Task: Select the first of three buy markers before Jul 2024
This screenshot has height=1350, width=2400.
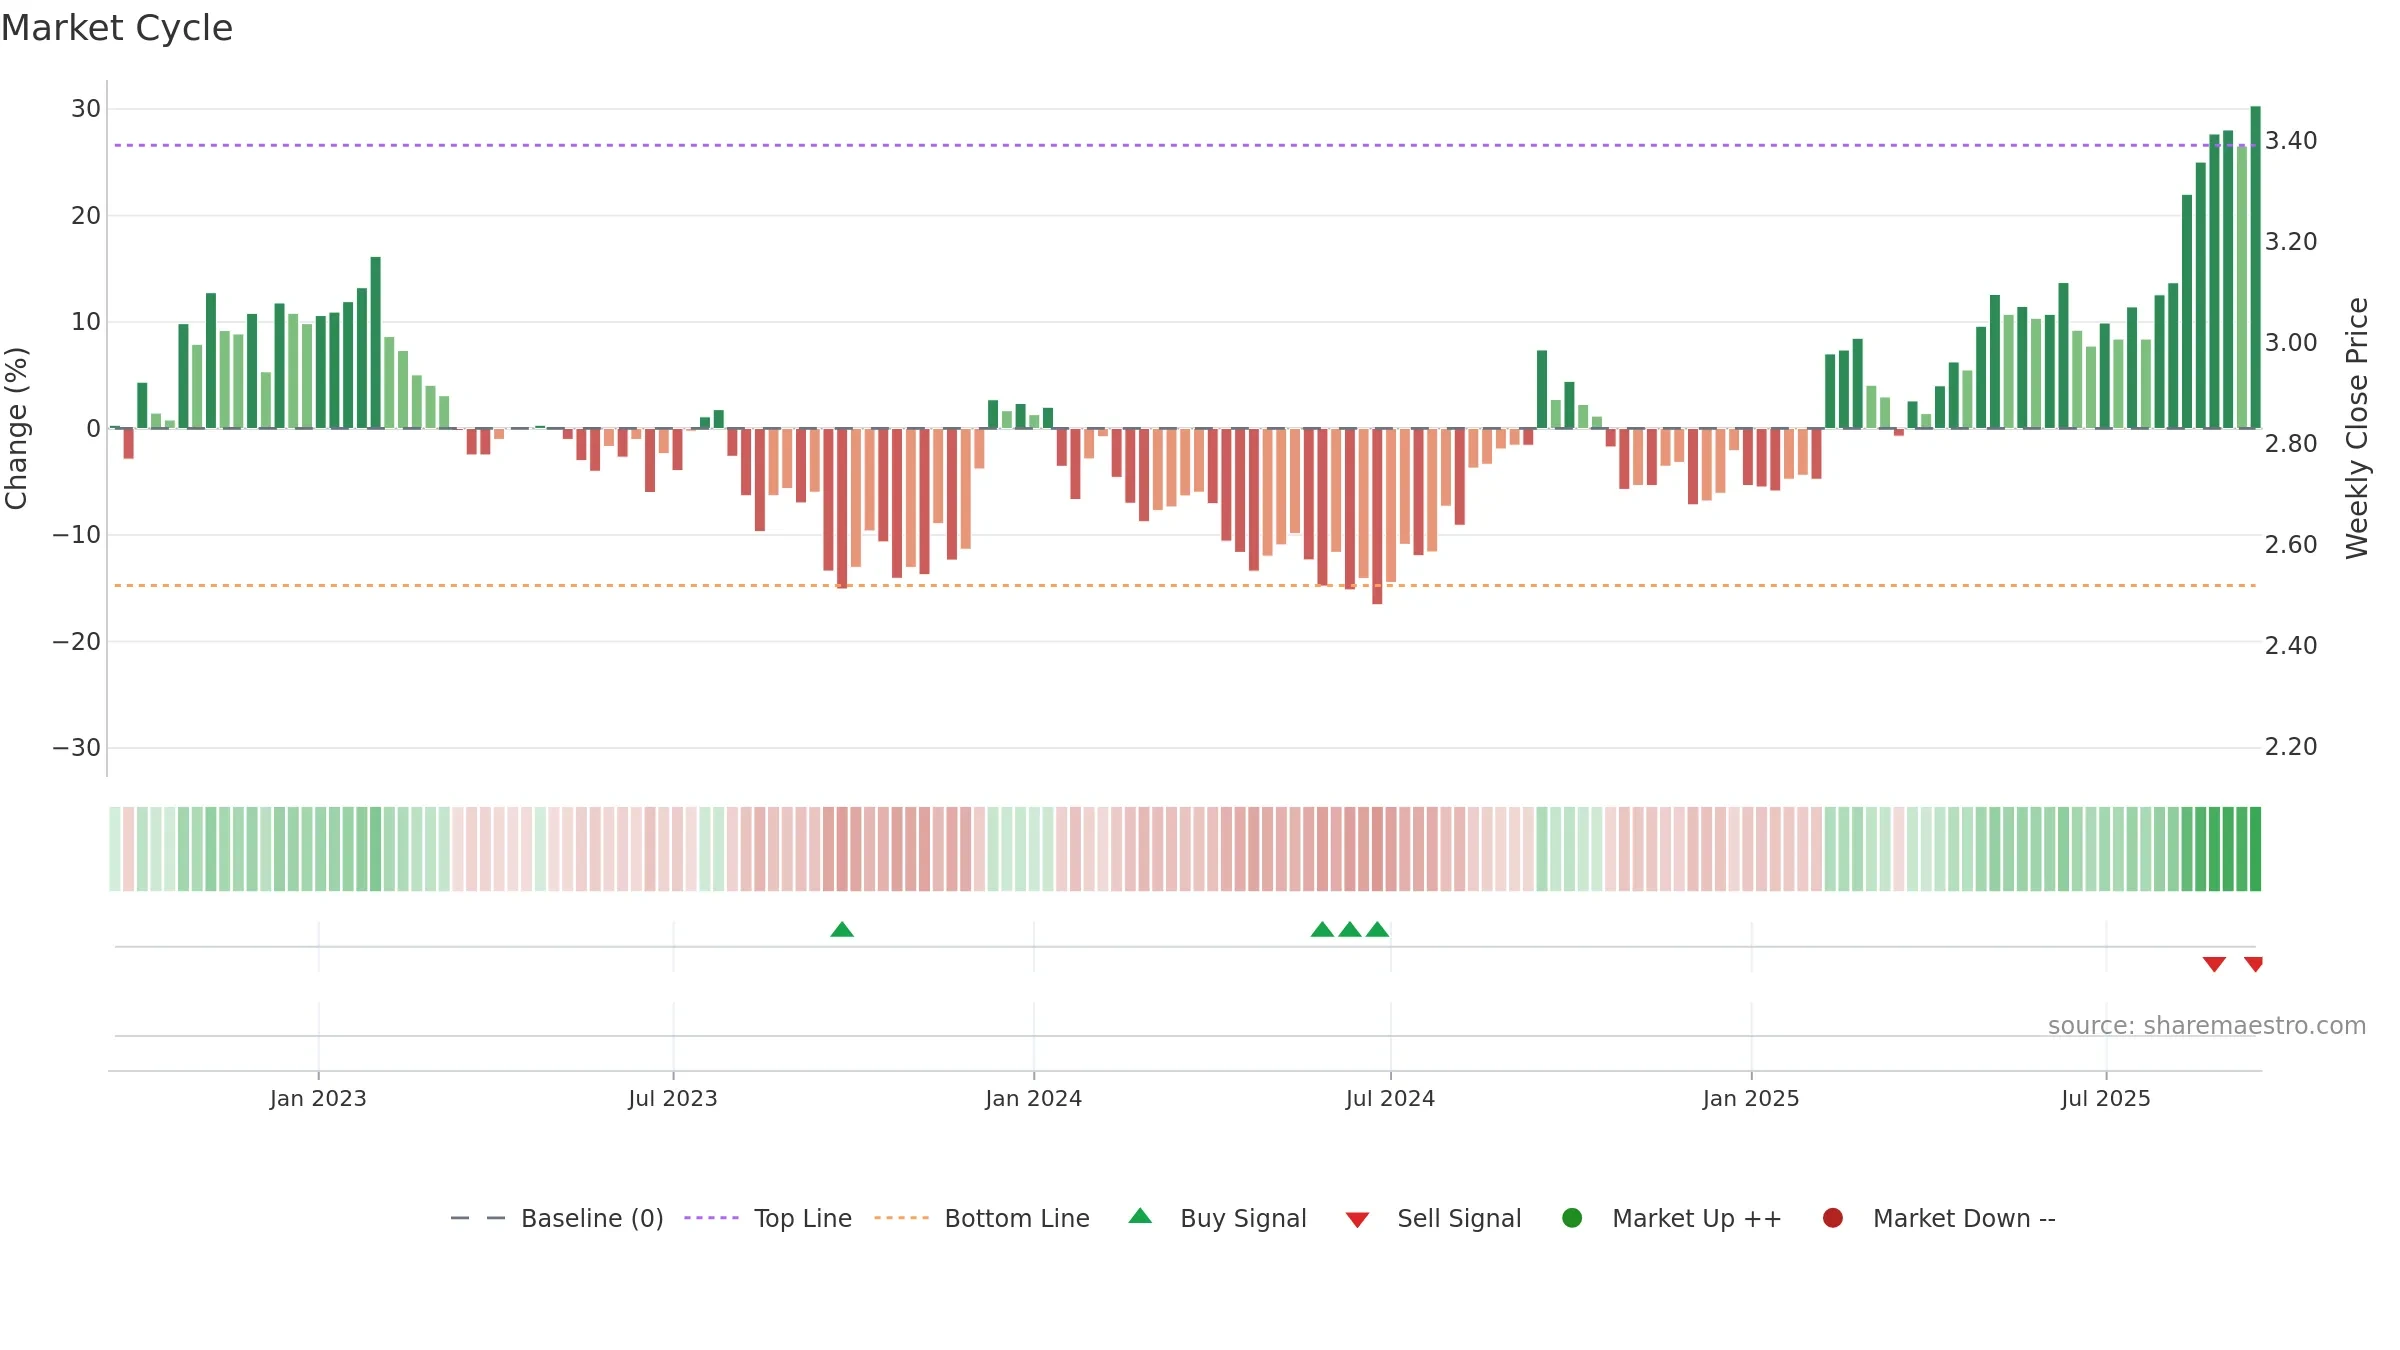Action: click(x=1322, y=930)
